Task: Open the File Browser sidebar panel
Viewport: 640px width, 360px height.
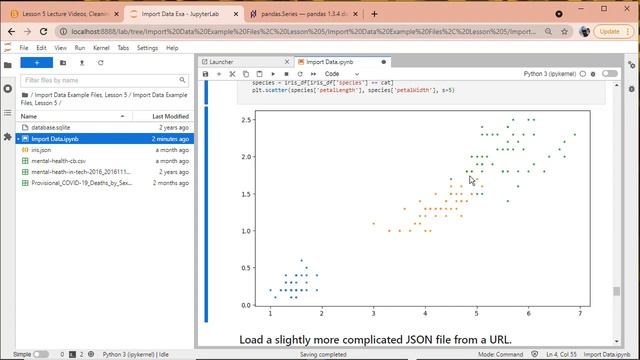Action: [7, 65]
